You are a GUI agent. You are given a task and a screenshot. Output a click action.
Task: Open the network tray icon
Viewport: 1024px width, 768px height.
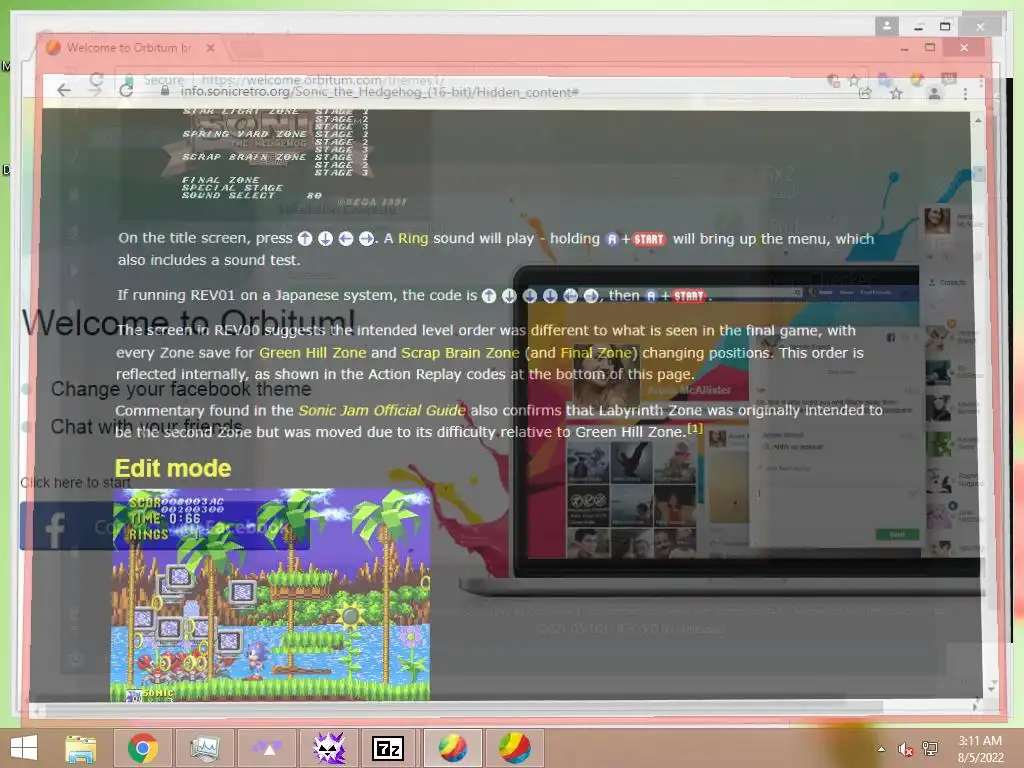930,749
